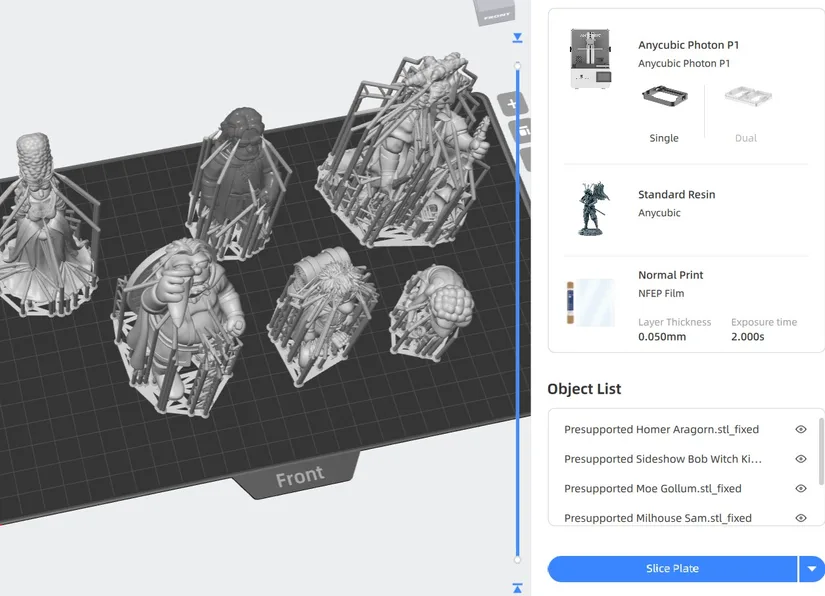Screen dimensions: 825x596
Task: Click the add model plus icon
Action: point(512,102)
